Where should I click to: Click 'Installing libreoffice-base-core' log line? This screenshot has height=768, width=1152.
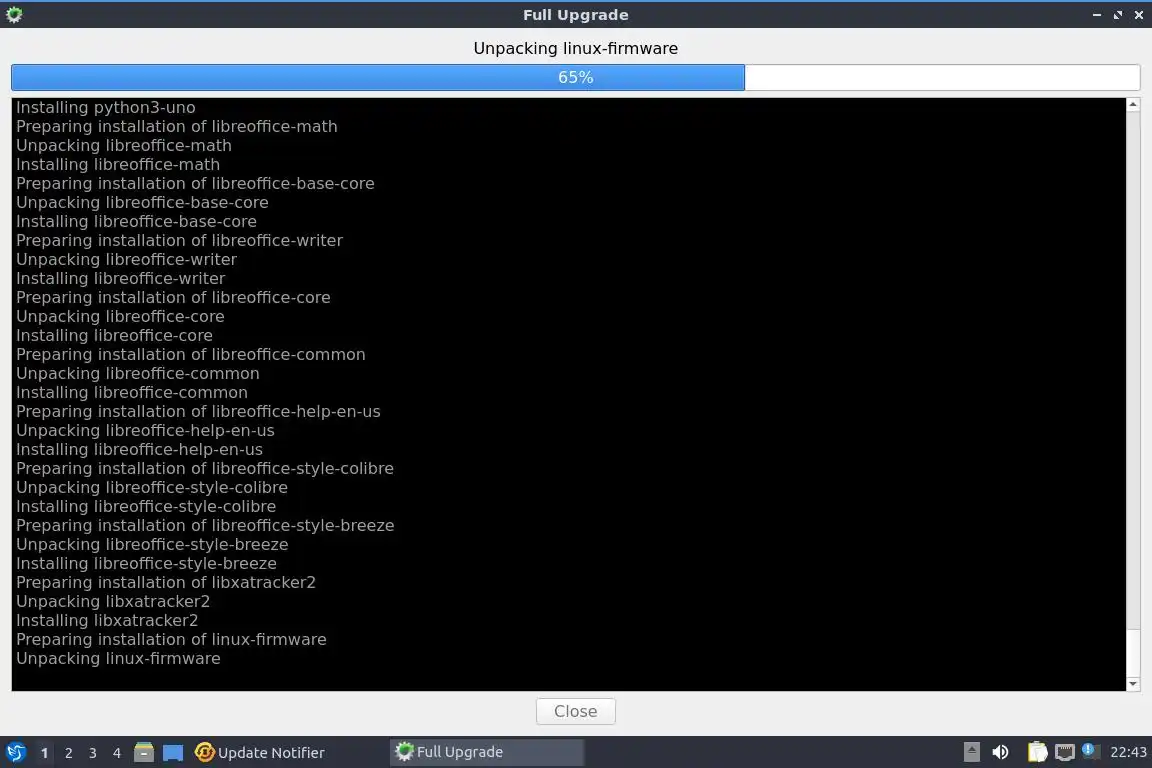click(x=137, y=221)
